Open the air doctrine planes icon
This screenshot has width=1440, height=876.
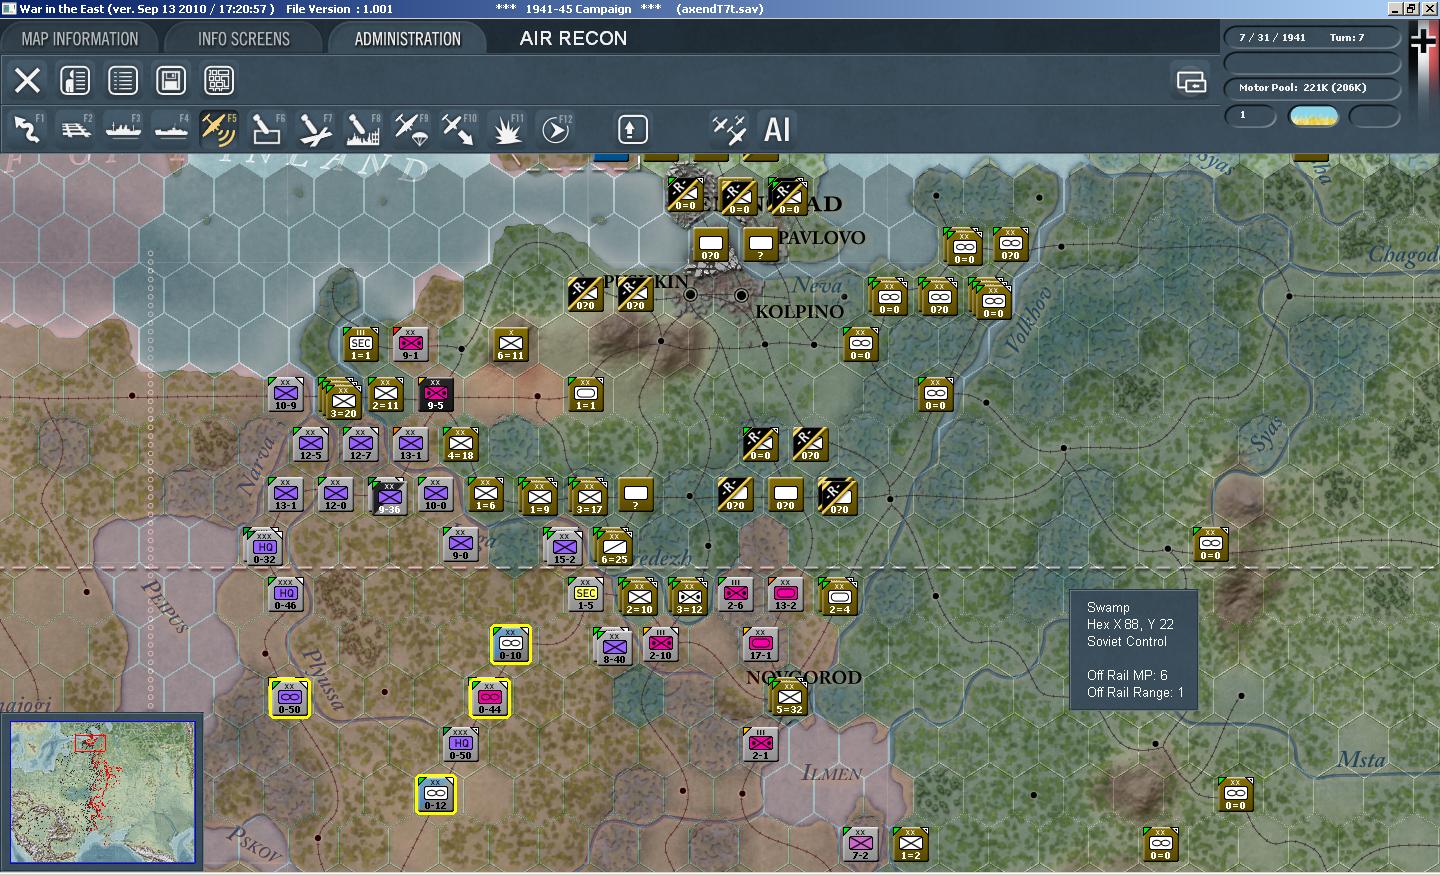(x=729, y=129)
